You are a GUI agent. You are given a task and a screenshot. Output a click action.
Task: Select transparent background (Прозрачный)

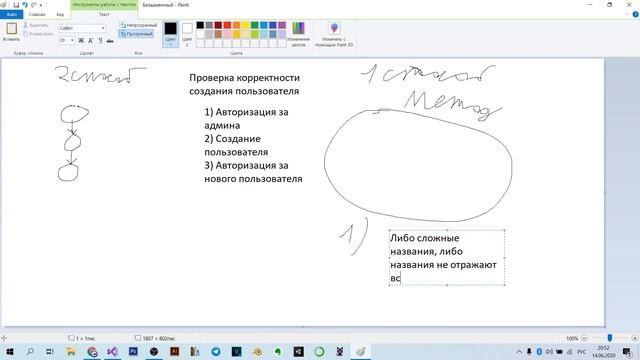136,34
